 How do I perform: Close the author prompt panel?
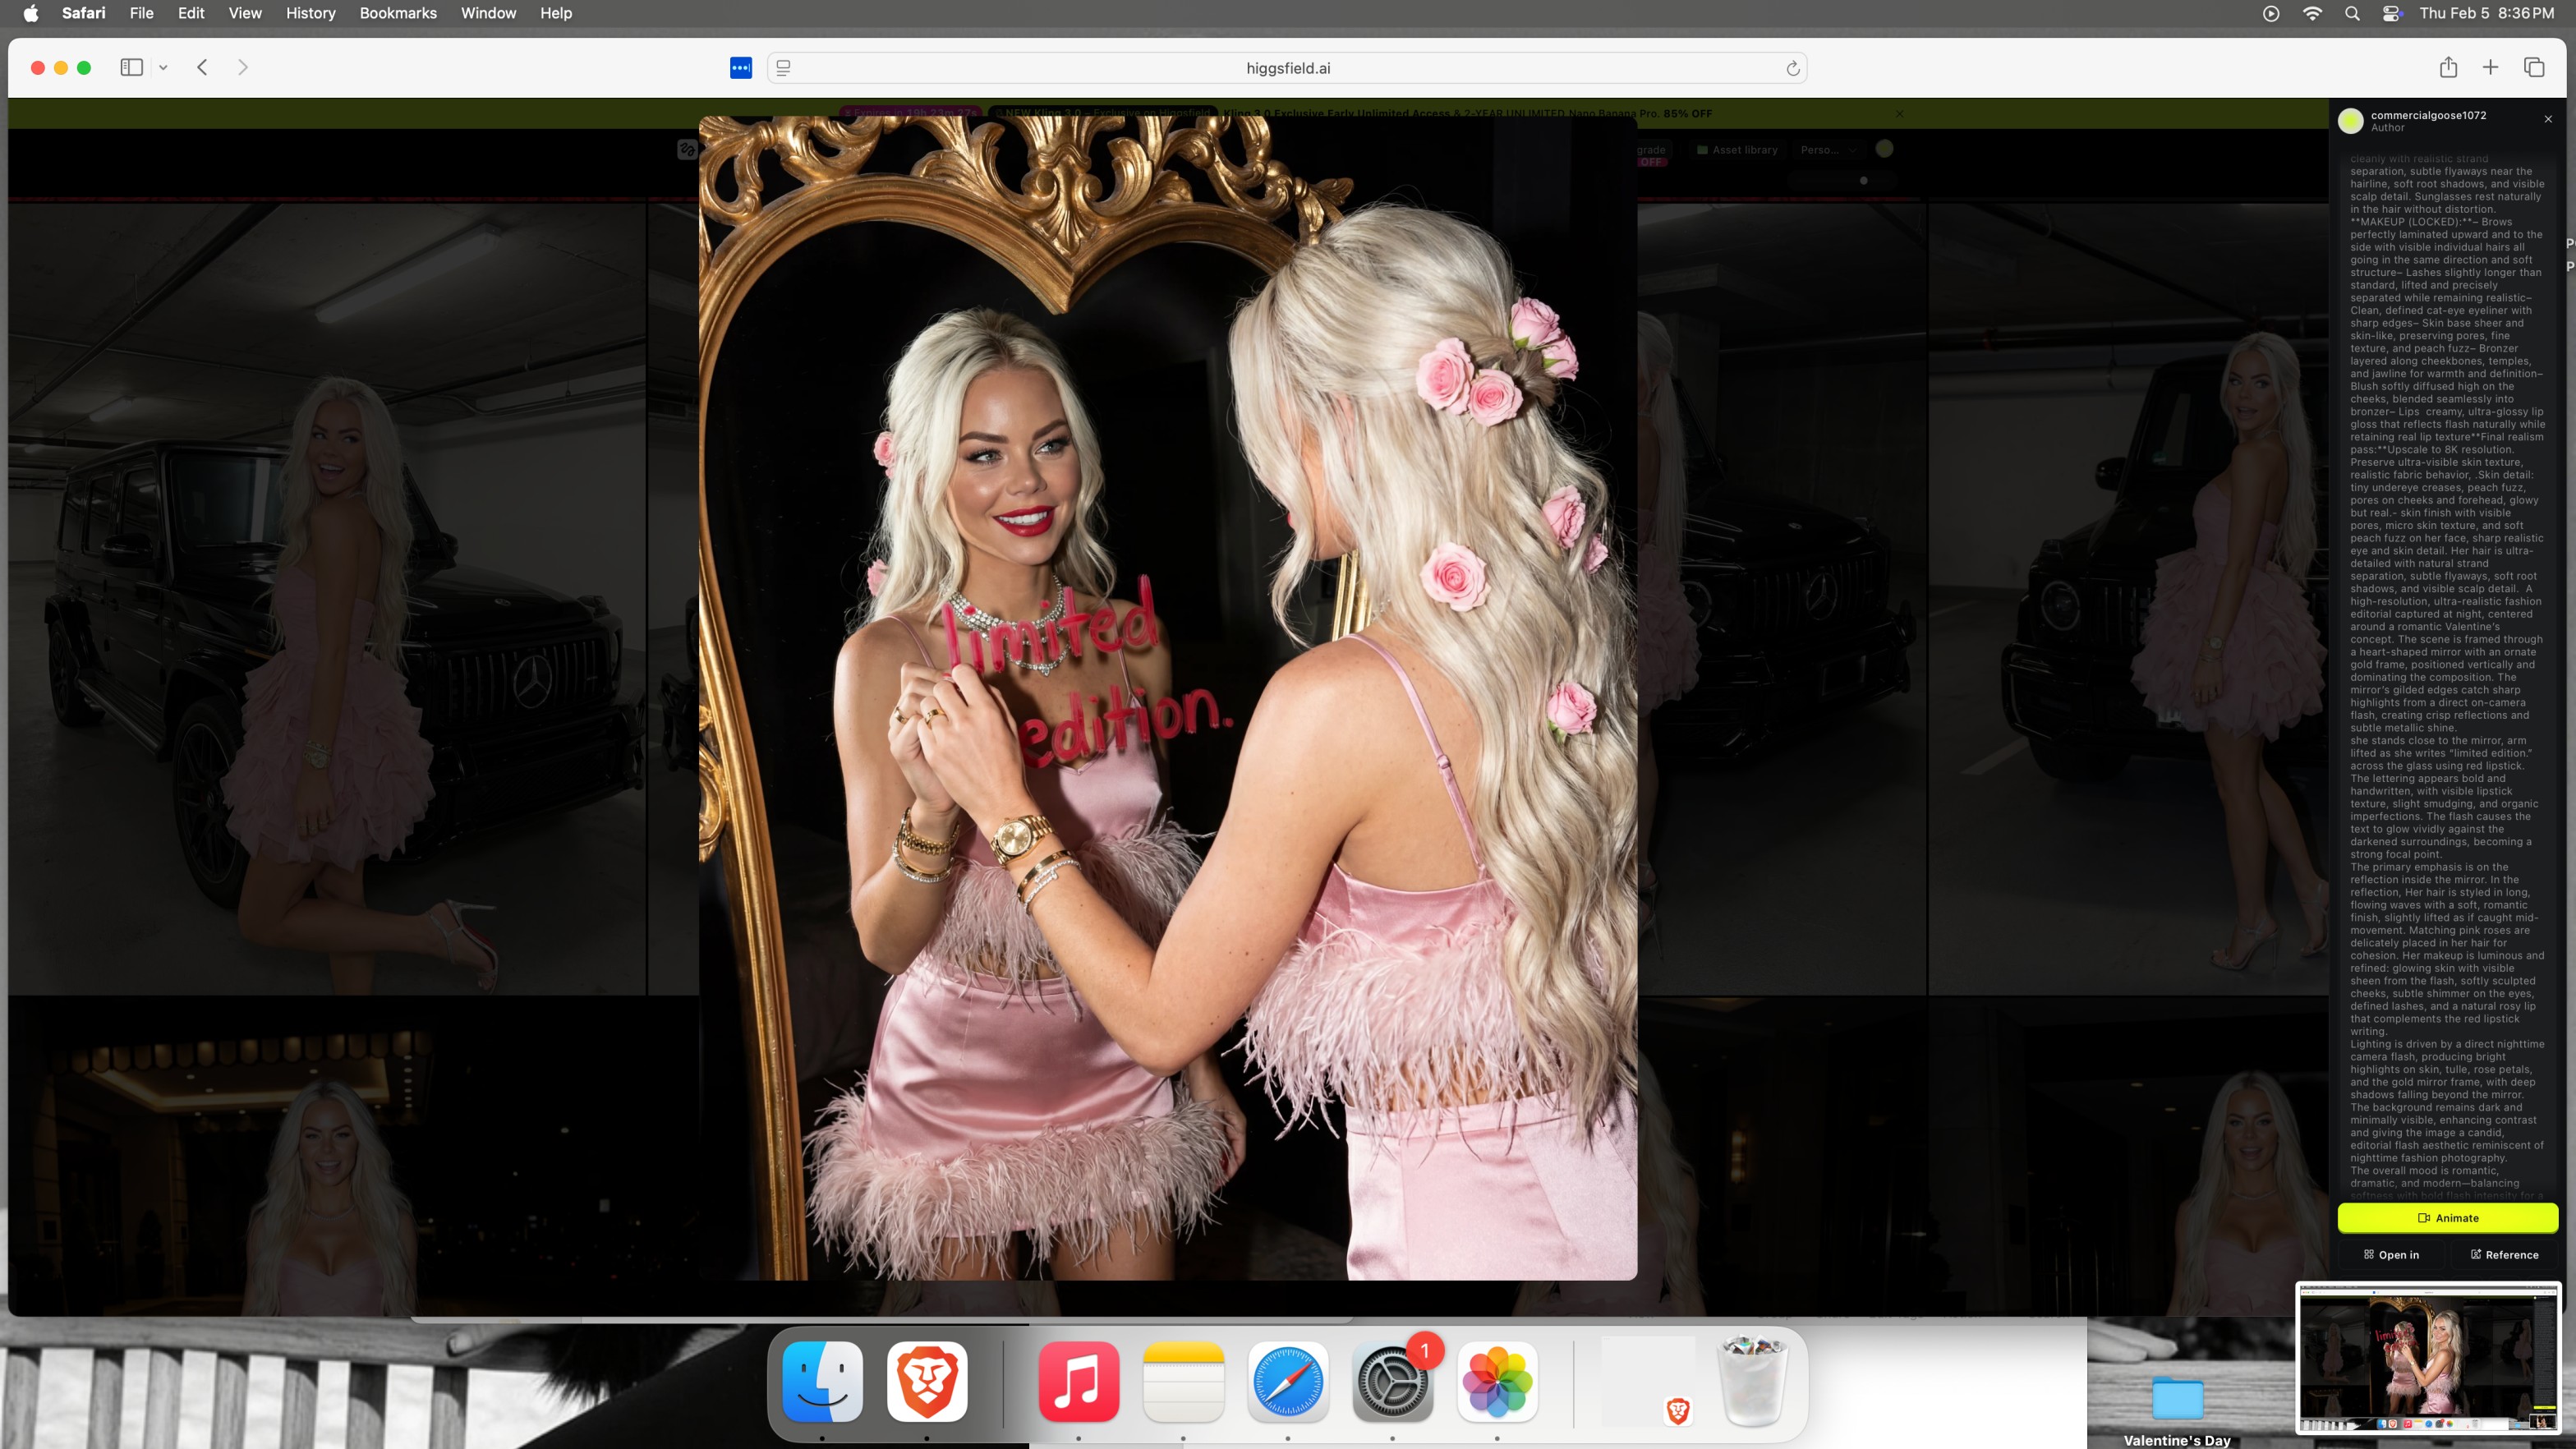coord(2548,119)
